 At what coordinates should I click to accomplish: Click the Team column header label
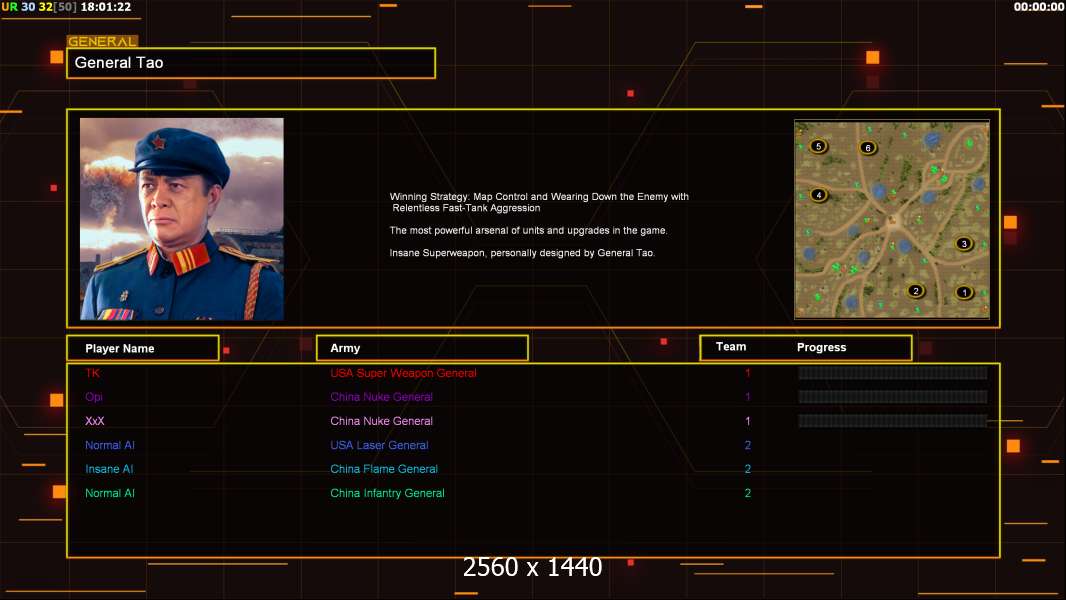[x=731, y=347]
